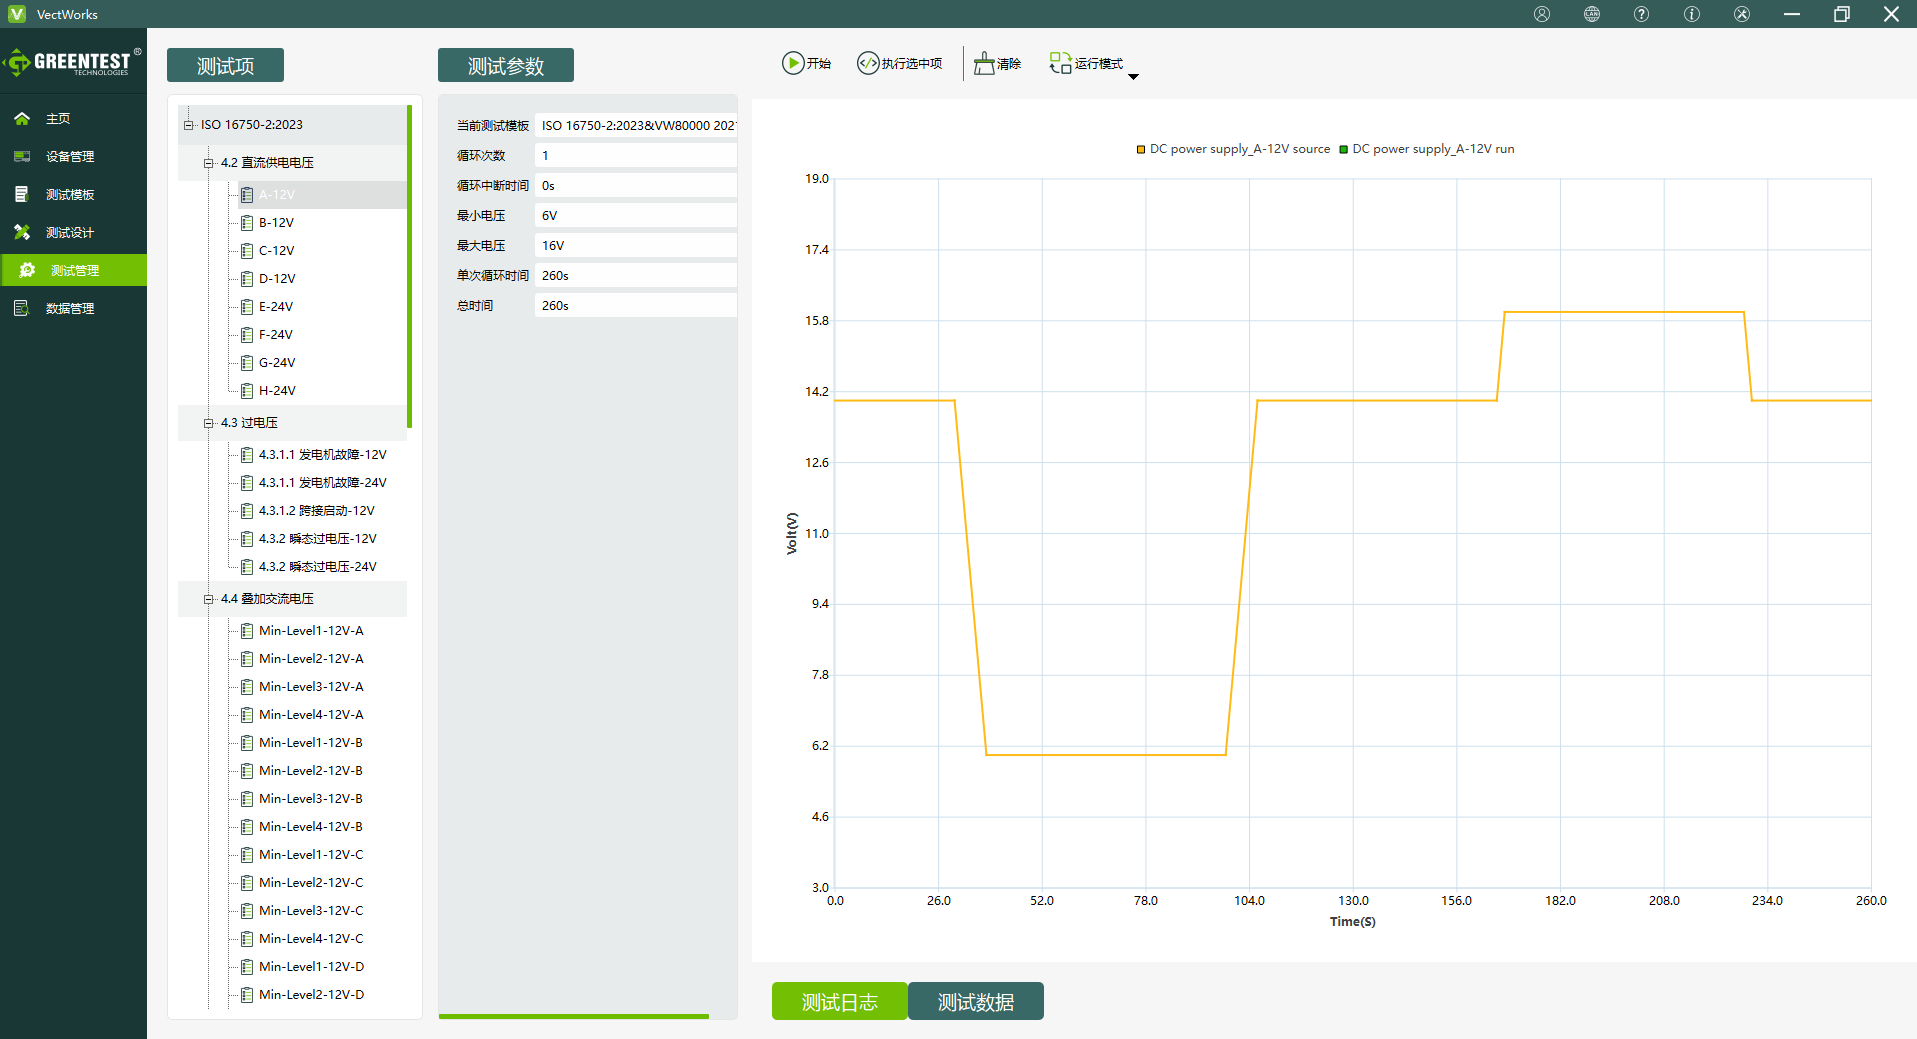Viewport: 1917px width, 1039px height.
Task: Click the 最大电压 value field
Action: point(635,246)
